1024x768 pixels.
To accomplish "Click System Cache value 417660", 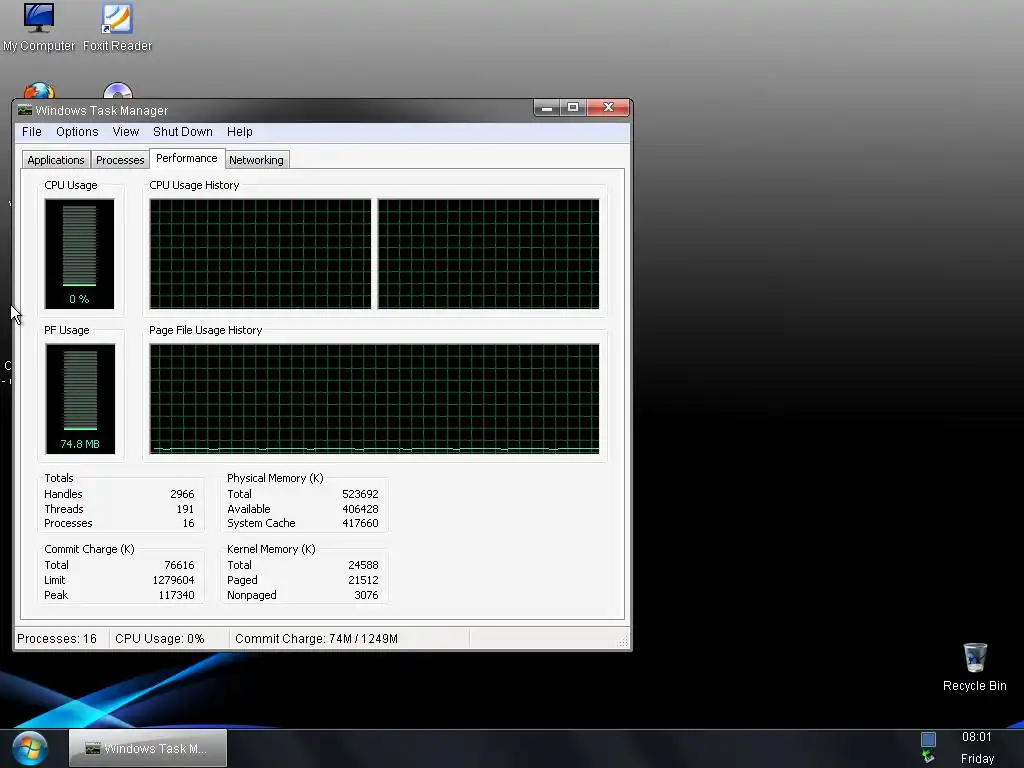I will (360, 523).
